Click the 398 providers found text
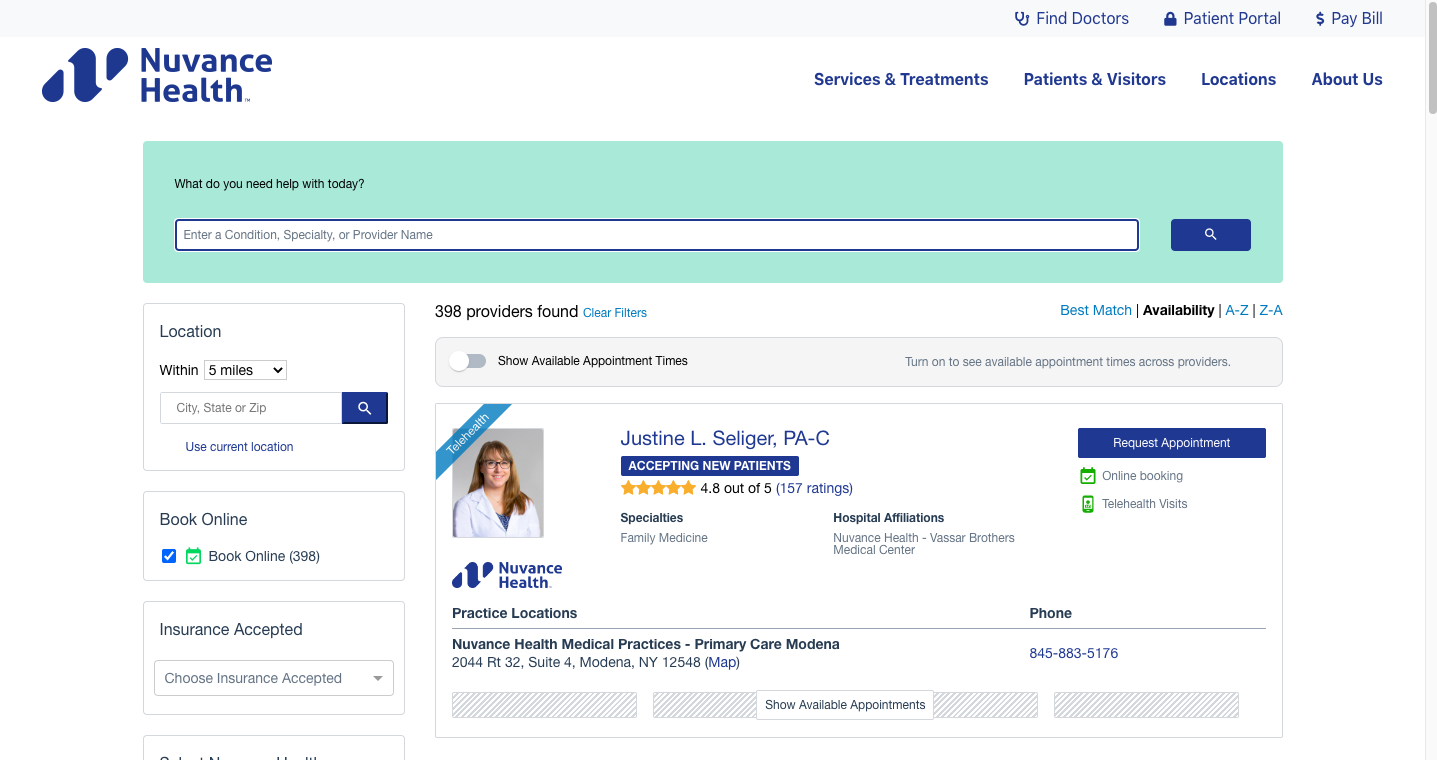1437x760 pixels. click(x=507, y=311)
